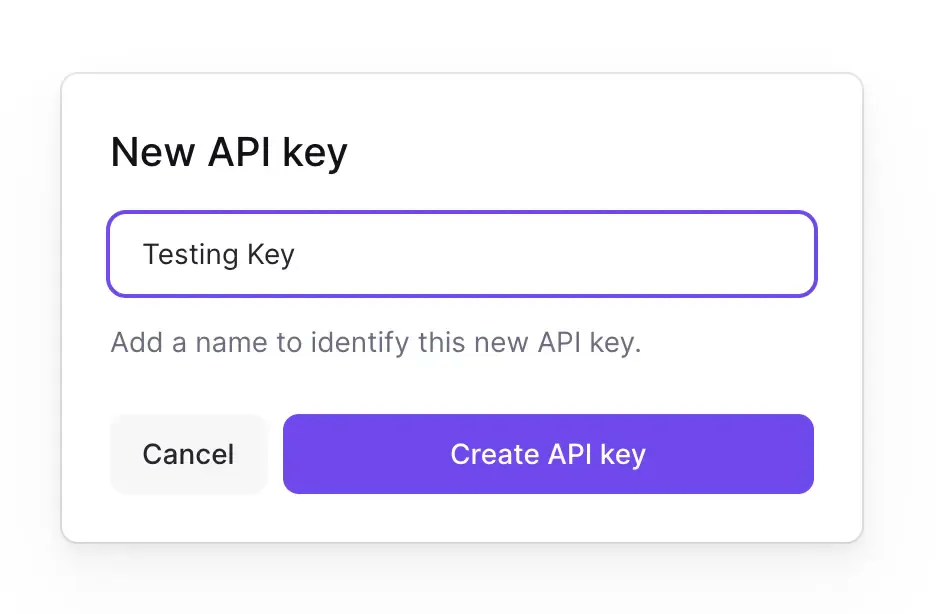Focus the API key name input field

461,254
